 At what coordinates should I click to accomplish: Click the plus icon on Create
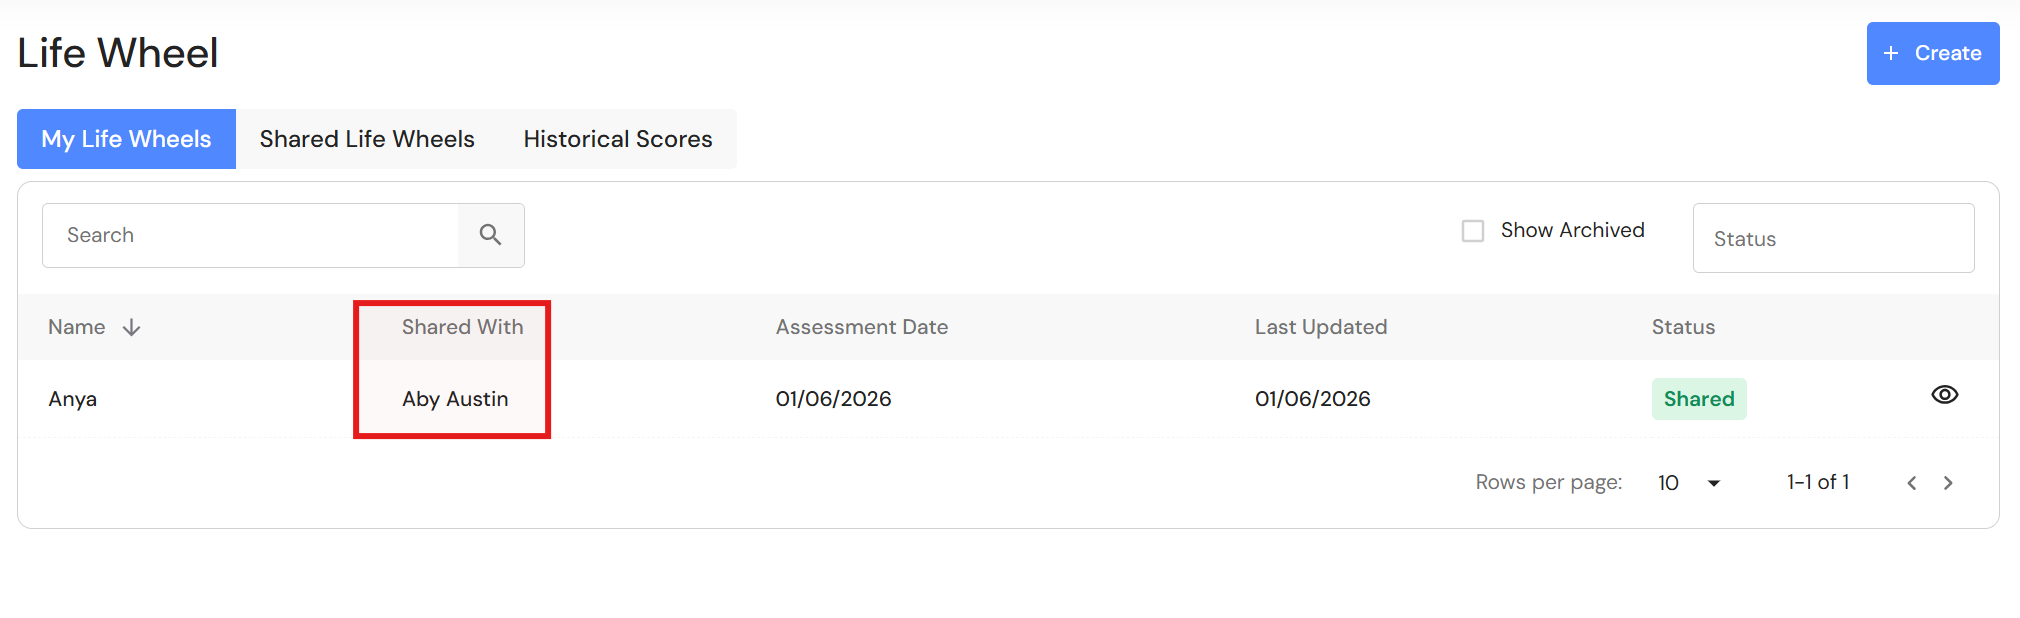click(1891, 53)
